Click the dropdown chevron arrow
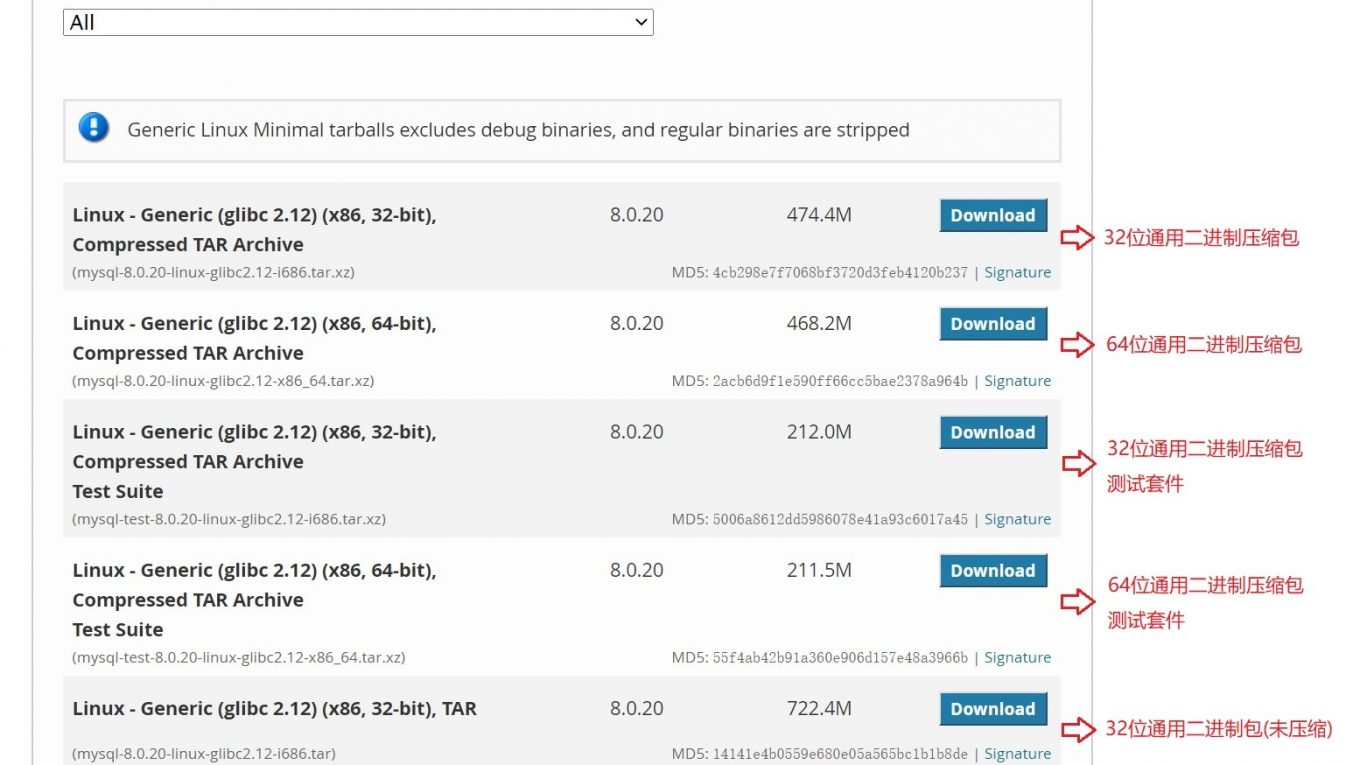 [641, 22]
